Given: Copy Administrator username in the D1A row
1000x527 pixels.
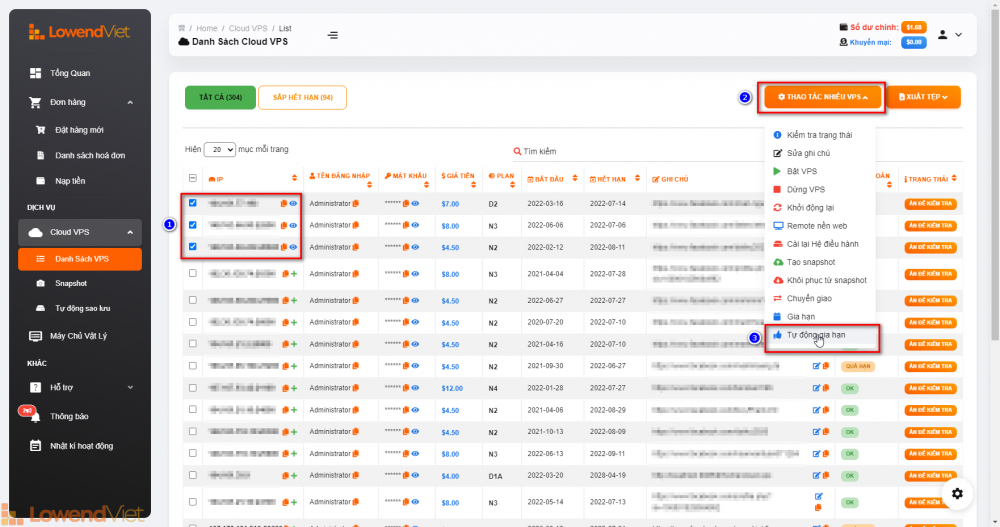Looking at the screenshot, I should [356, 475].
